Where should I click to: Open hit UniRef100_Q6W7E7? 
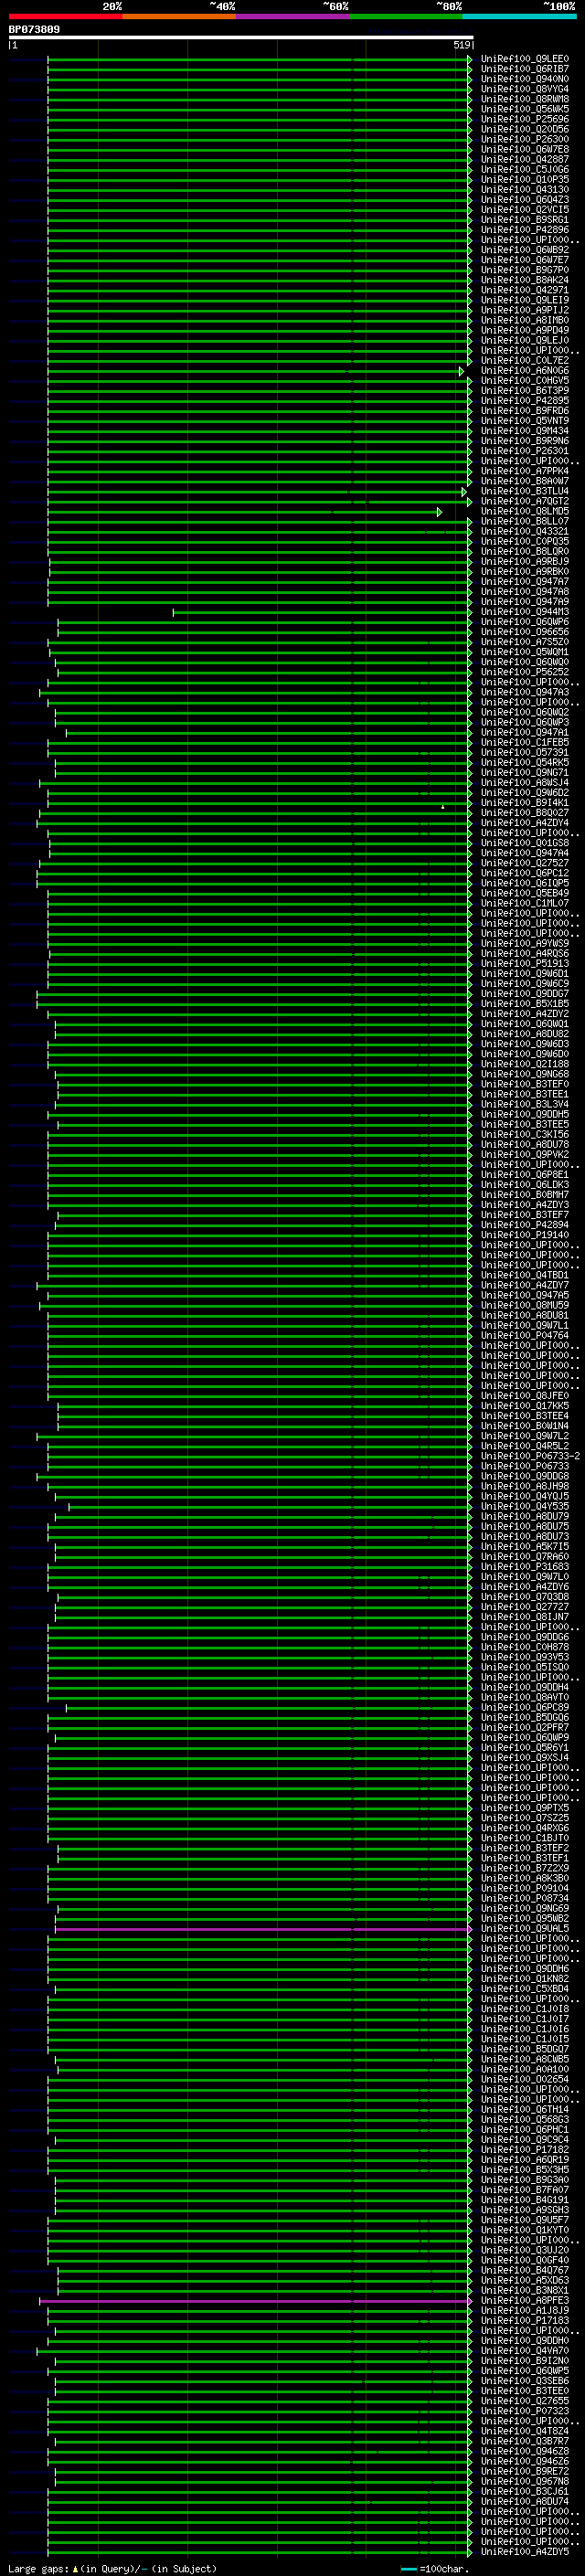click(x=525, y=260)
